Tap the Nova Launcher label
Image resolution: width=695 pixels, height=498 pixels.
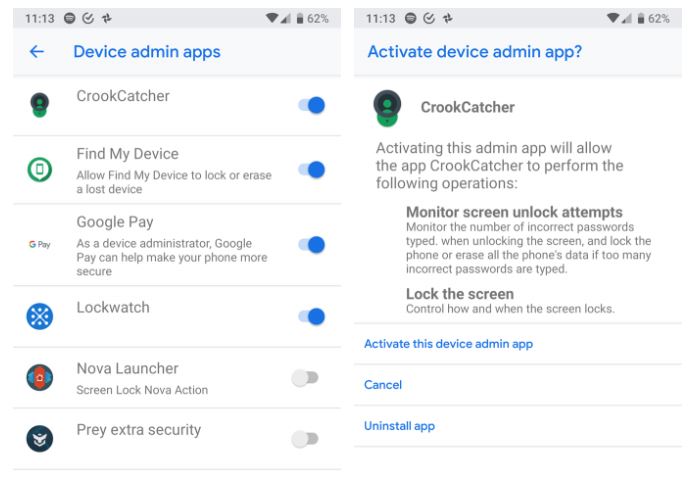point(128,369)
